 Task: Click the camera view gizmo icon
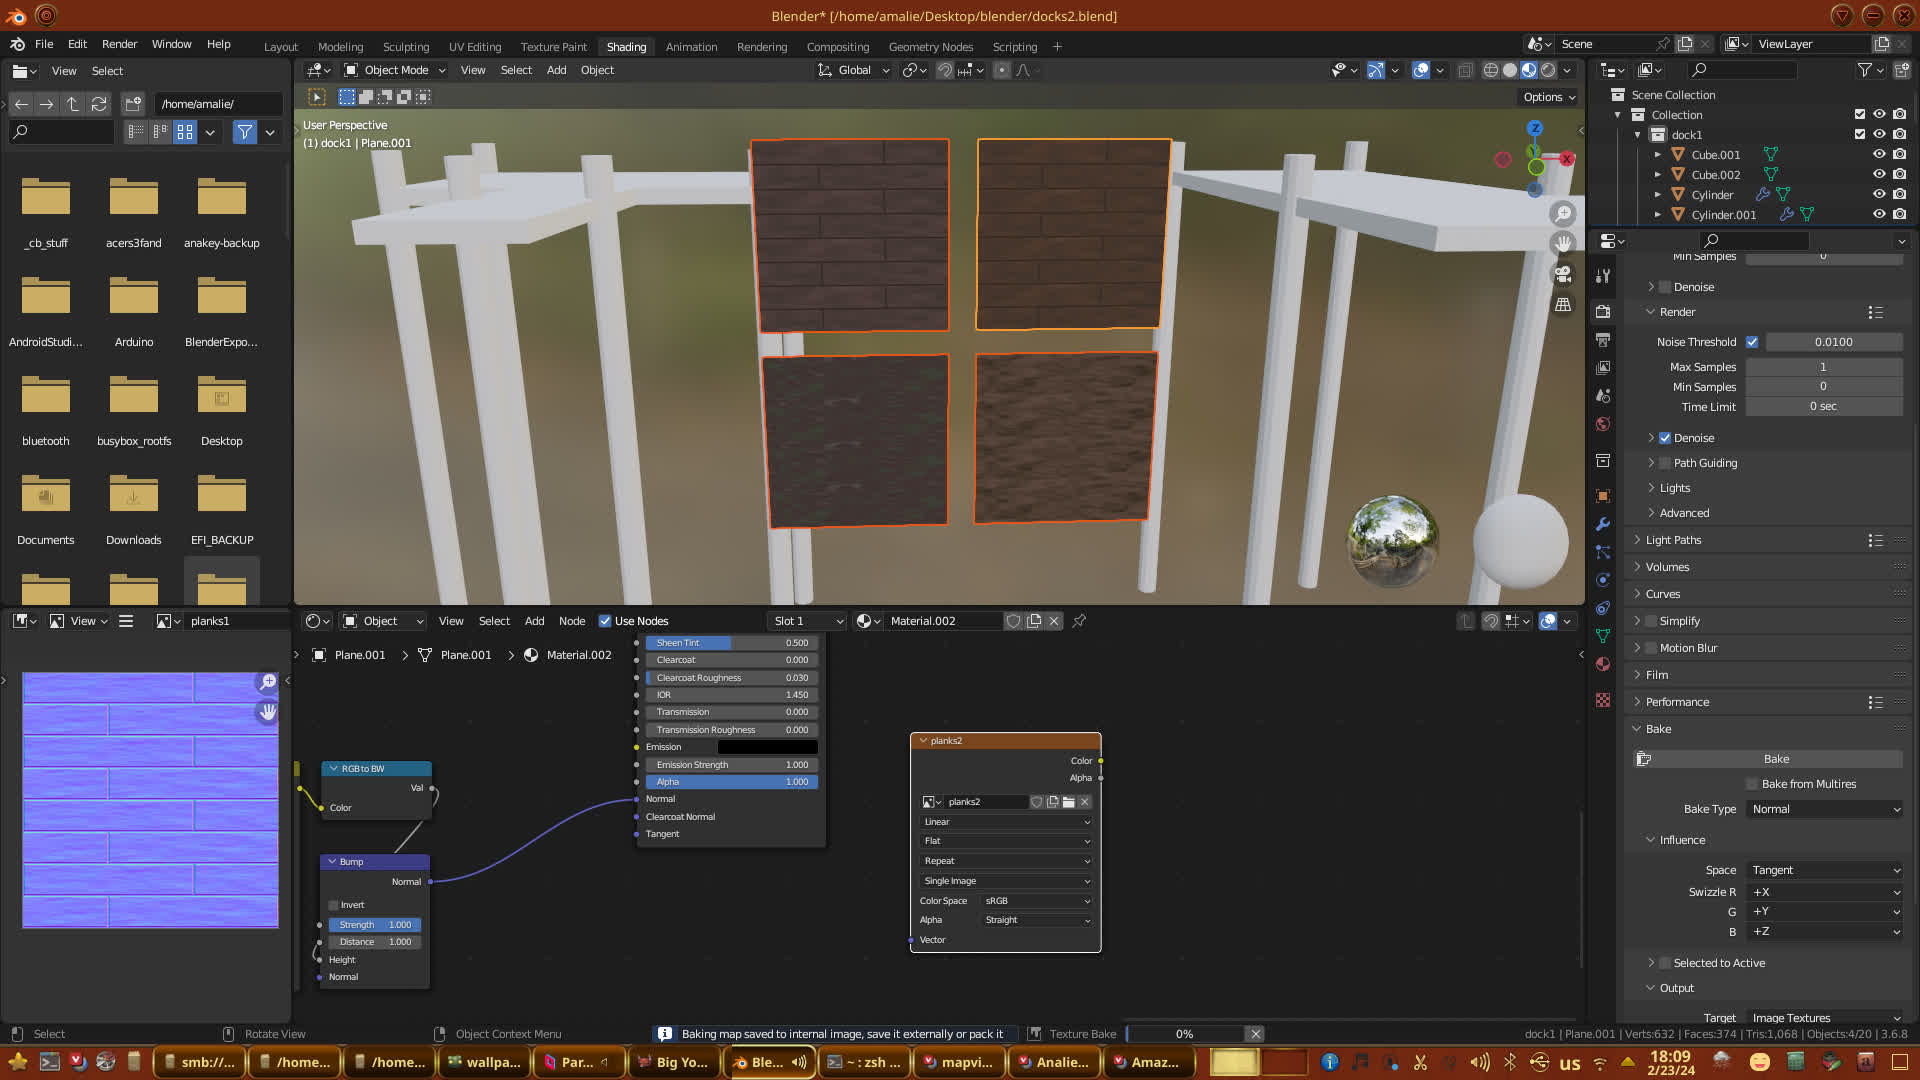click(x=1563, y=274)
